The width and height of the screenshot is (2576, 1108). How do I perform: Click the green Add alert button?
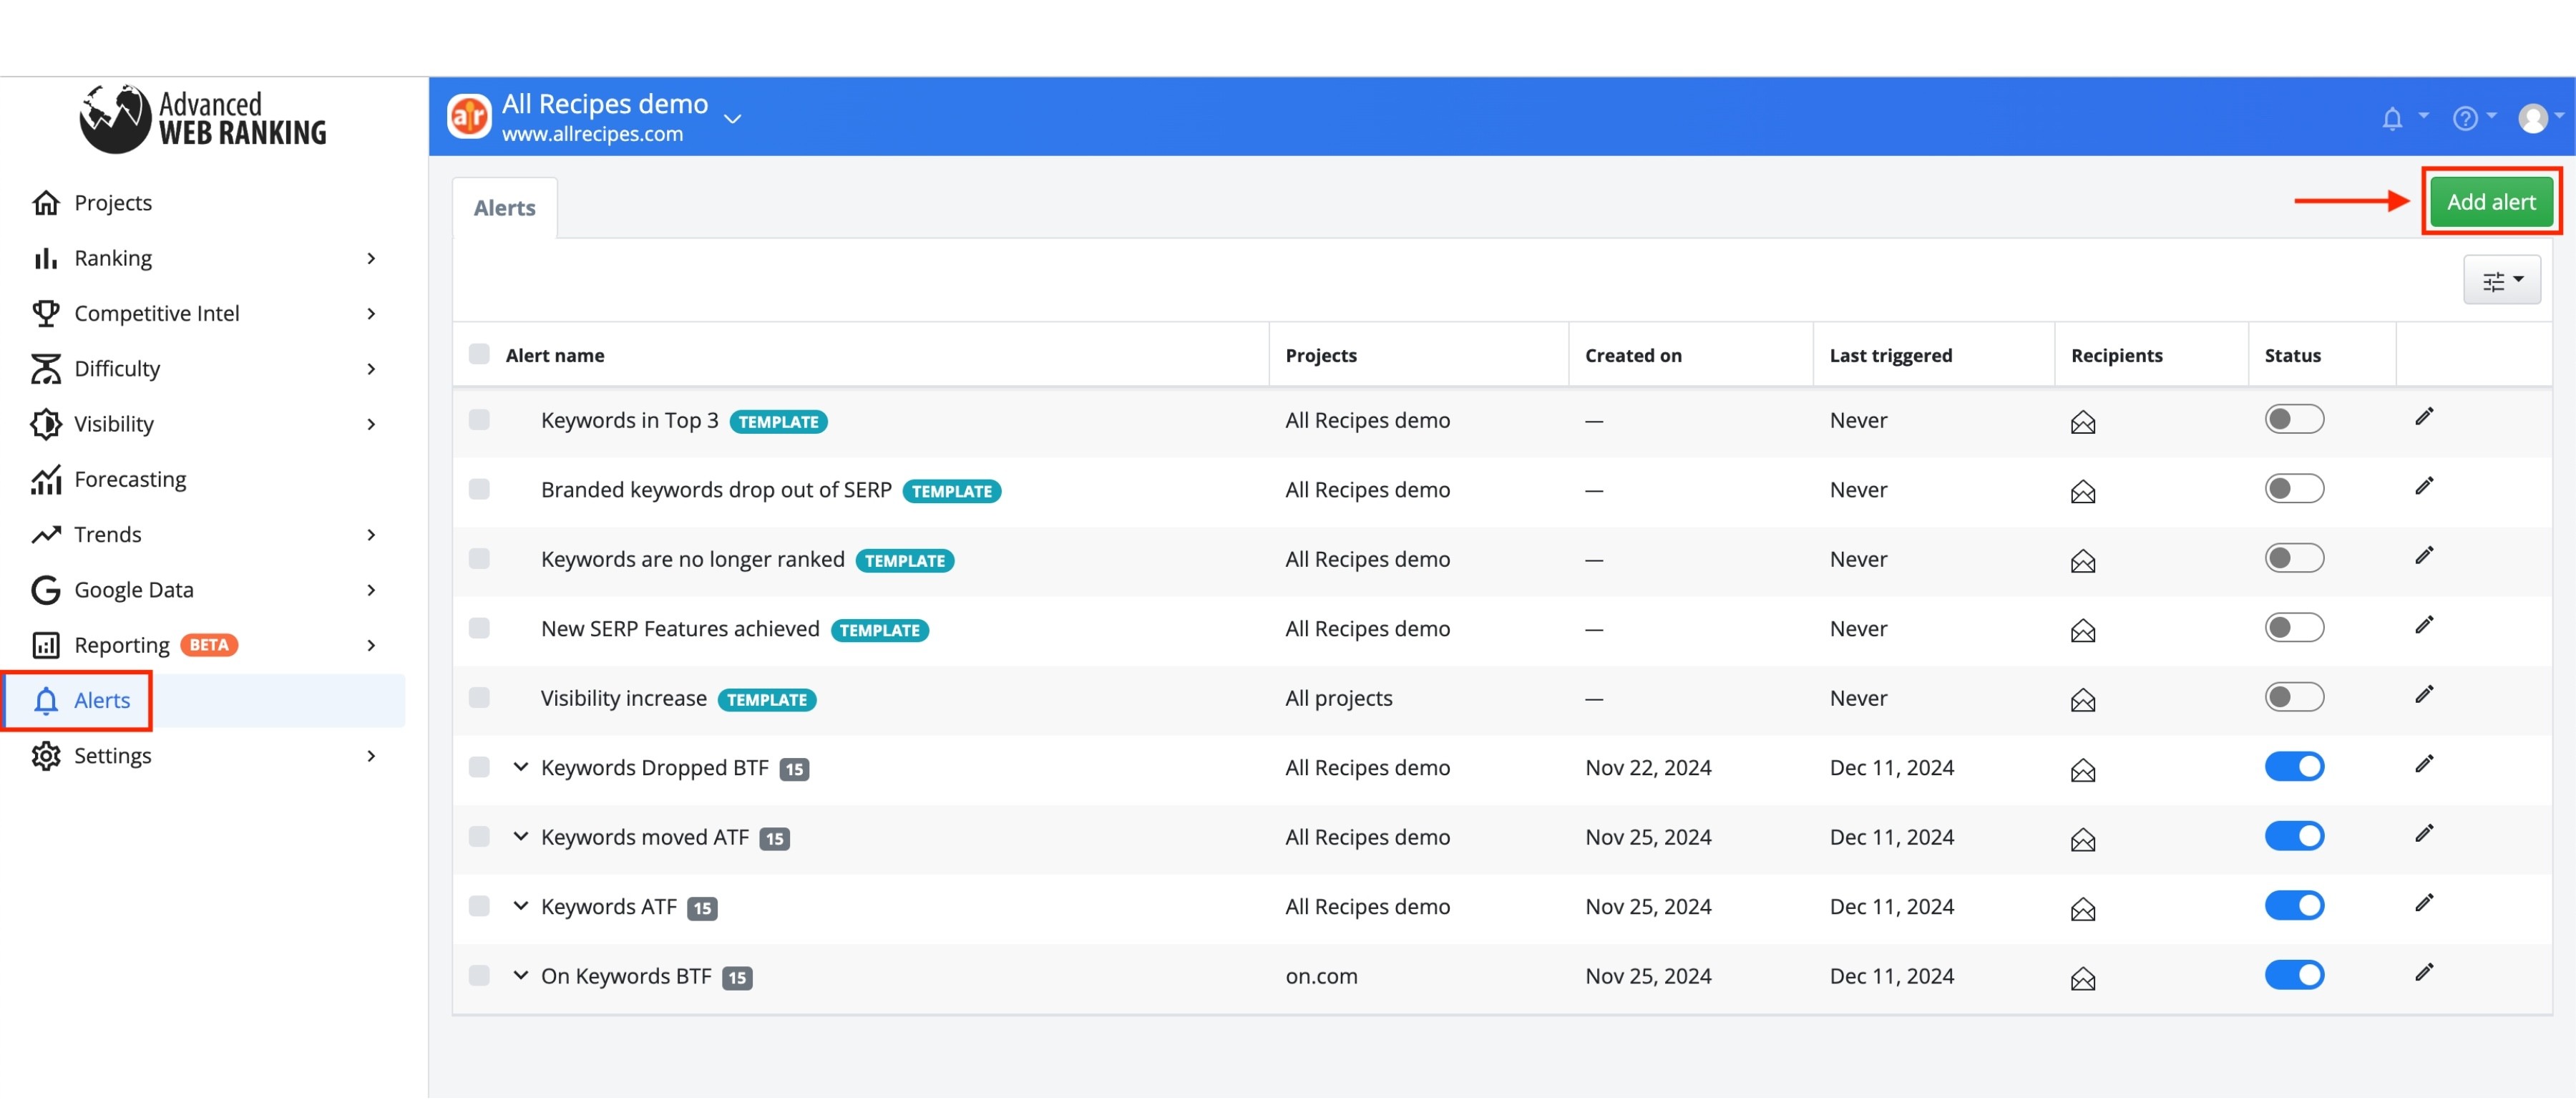point(2491,202)
